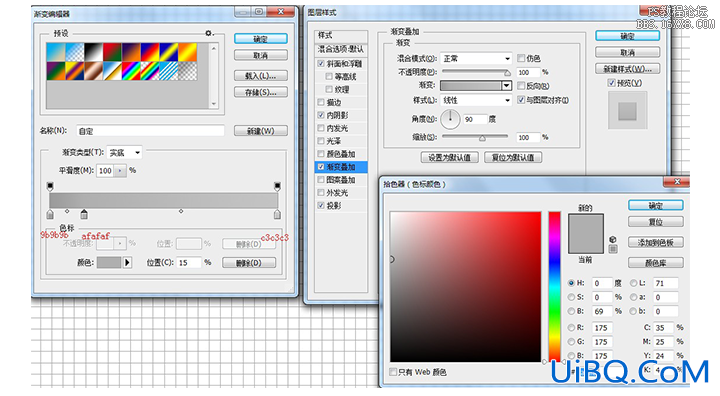Open the gradient picker dropdown arrow

click(506, 85)
